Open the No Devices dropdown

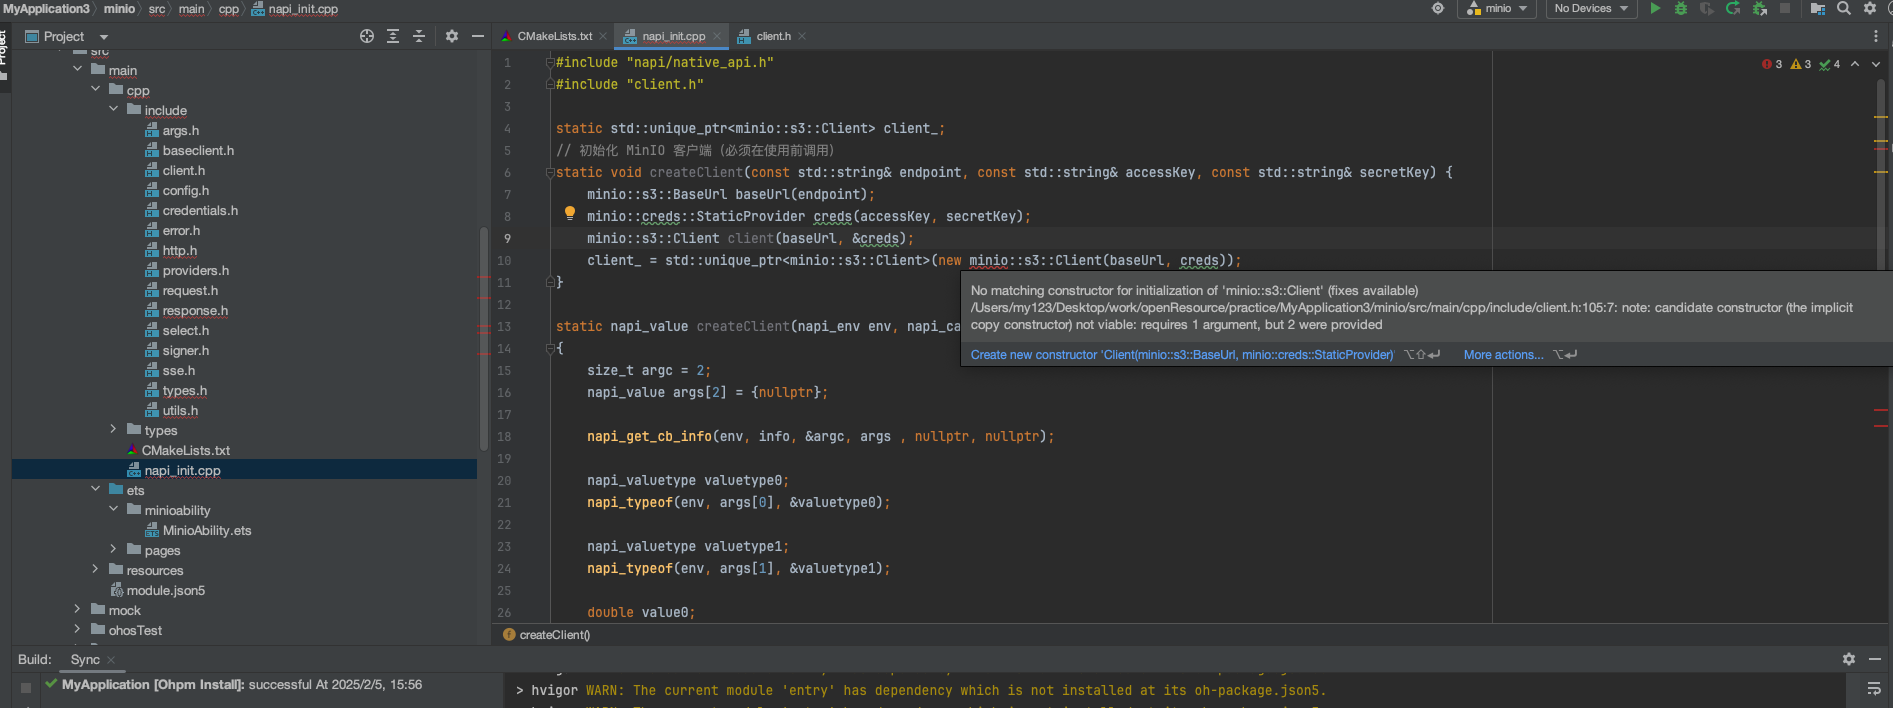pyautogui.click(x=1591, y=8)
